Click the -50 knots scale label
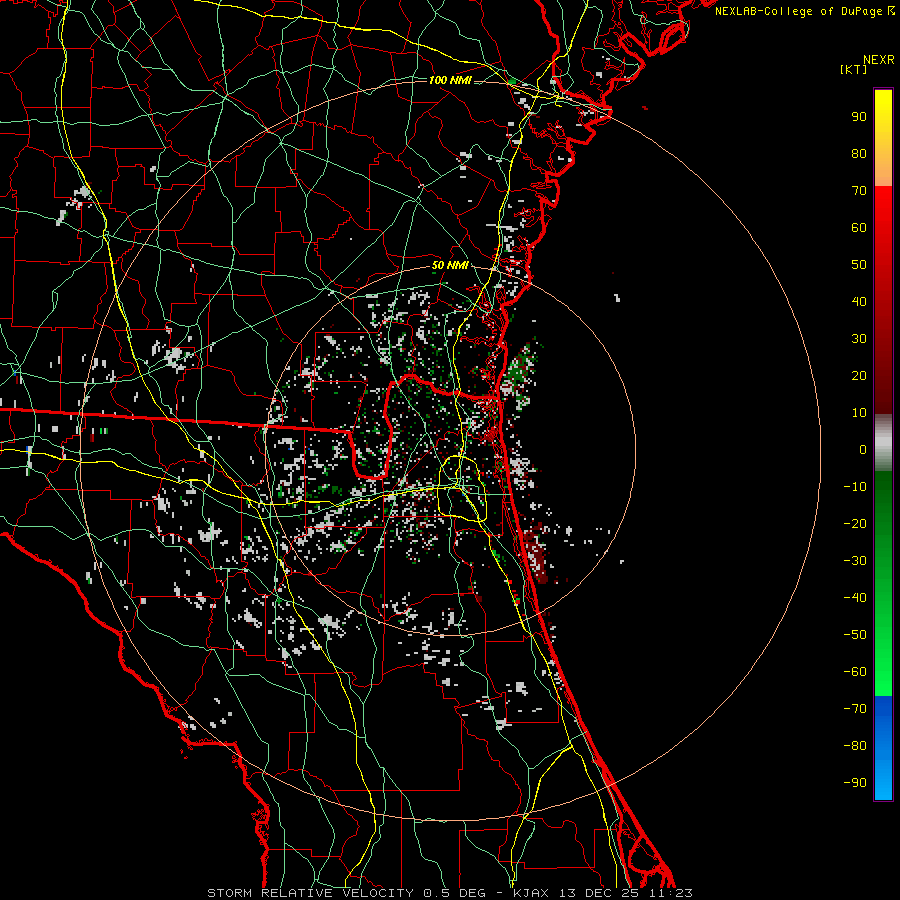The image size is (900, 900). 855,634
